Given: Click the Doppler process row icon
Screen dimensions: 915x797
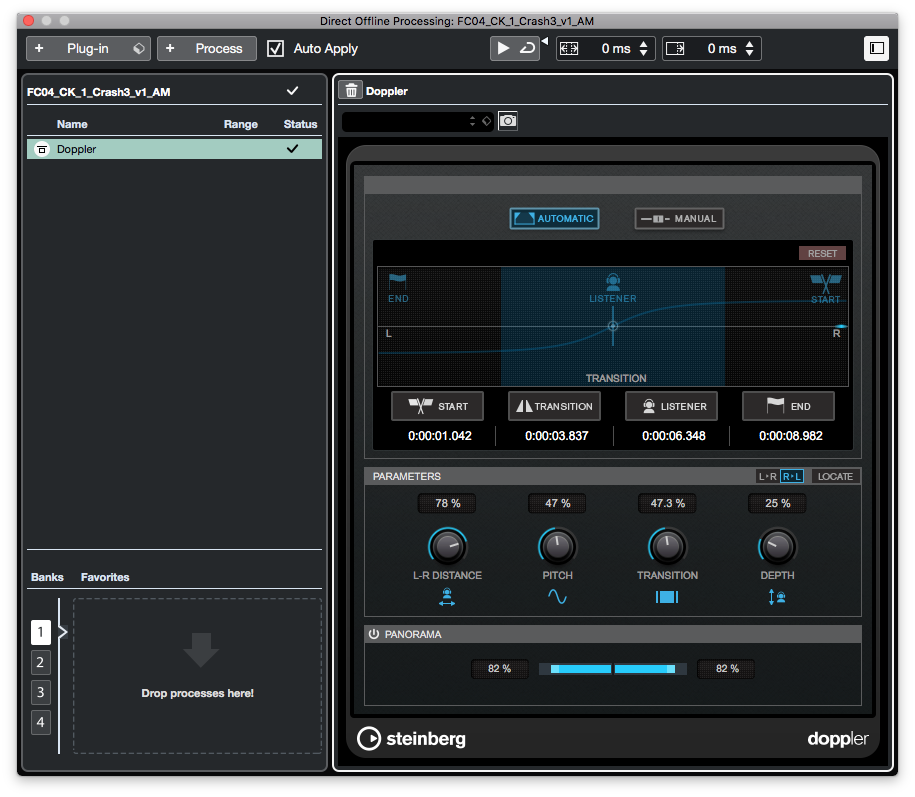Looking at the screenshot, I should [x=41, y=149].
